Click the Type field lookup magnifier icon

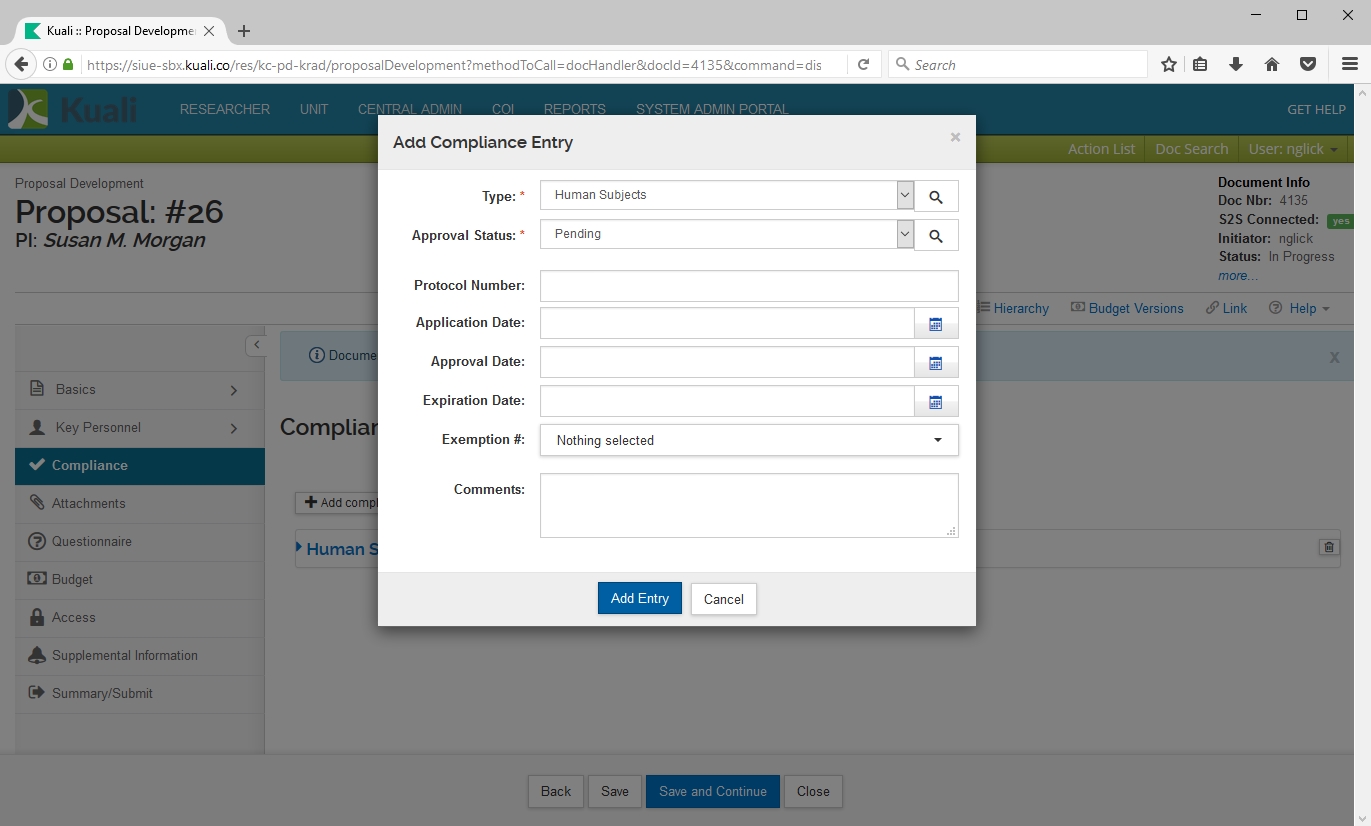(x=936, y=197)
